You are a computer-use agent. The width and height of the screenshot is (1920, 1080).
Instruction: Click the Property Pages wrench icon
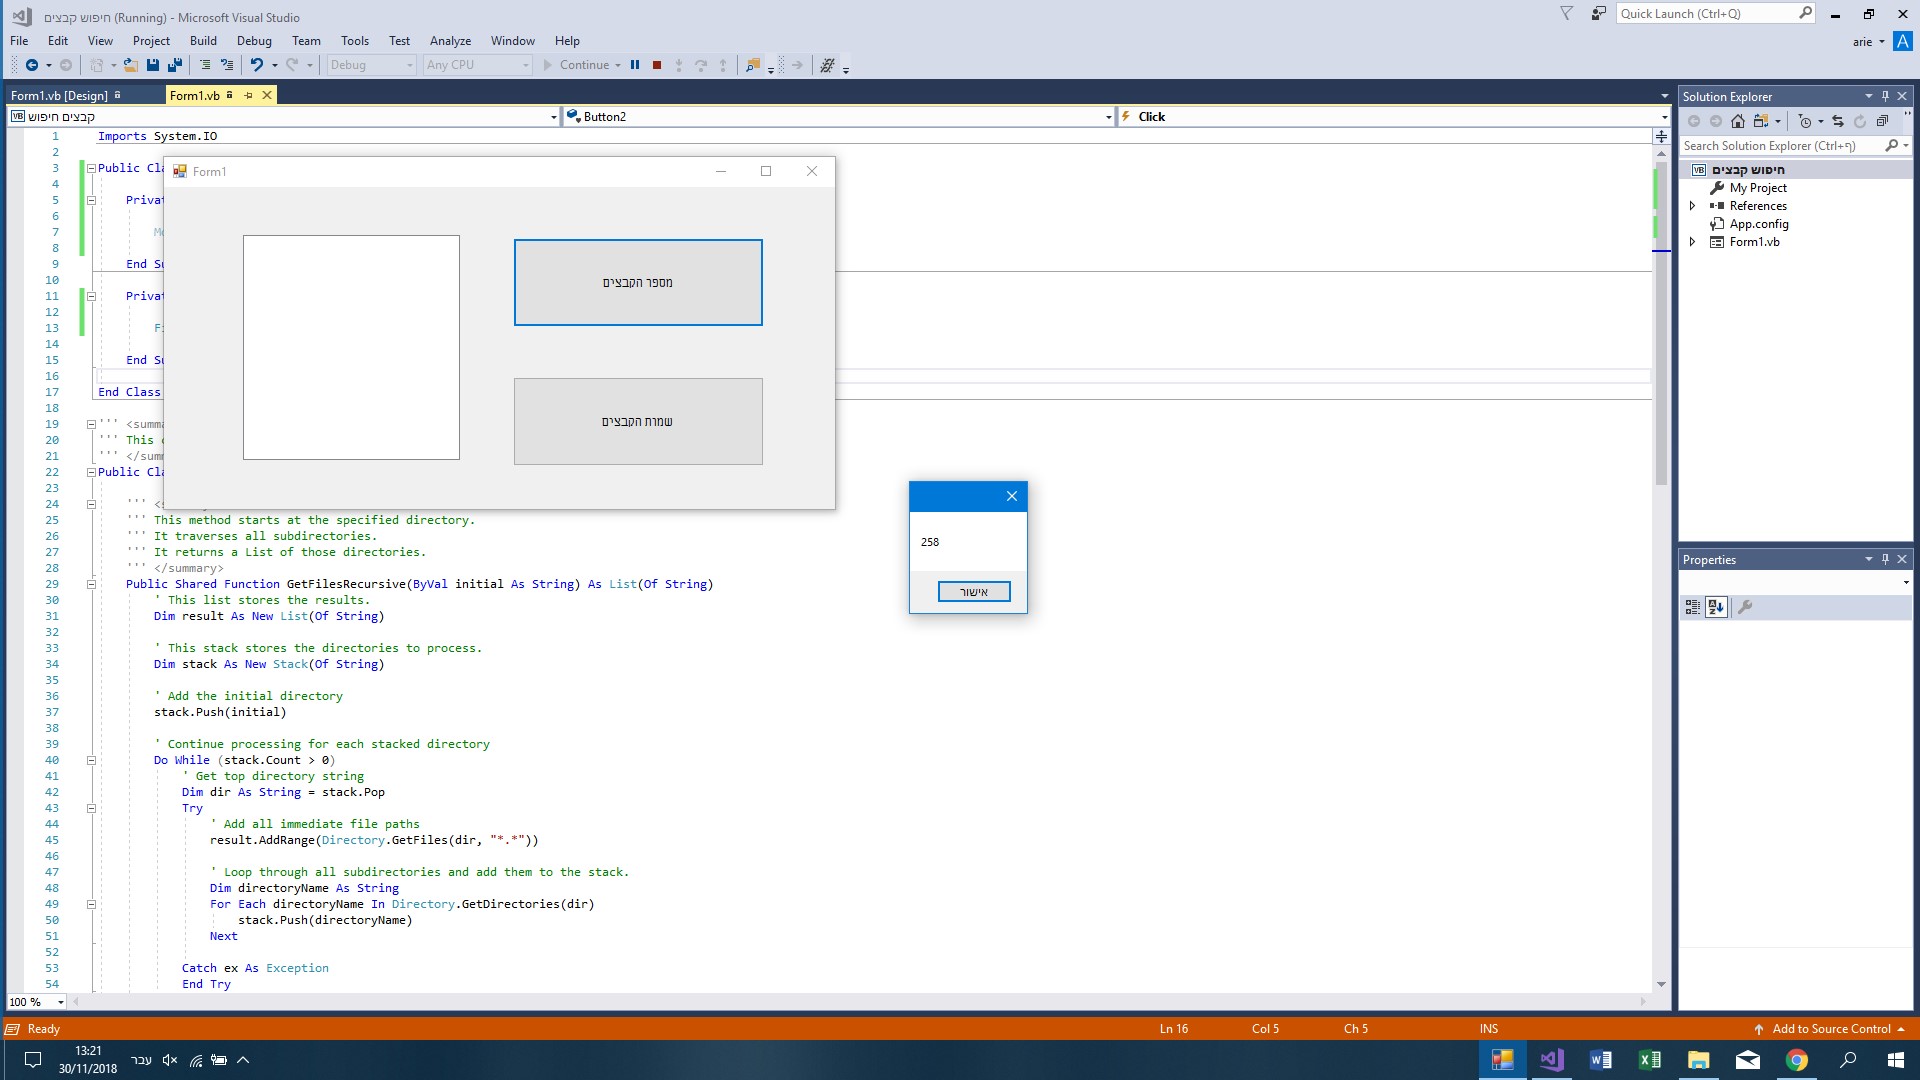click(x=1745, y=607)
